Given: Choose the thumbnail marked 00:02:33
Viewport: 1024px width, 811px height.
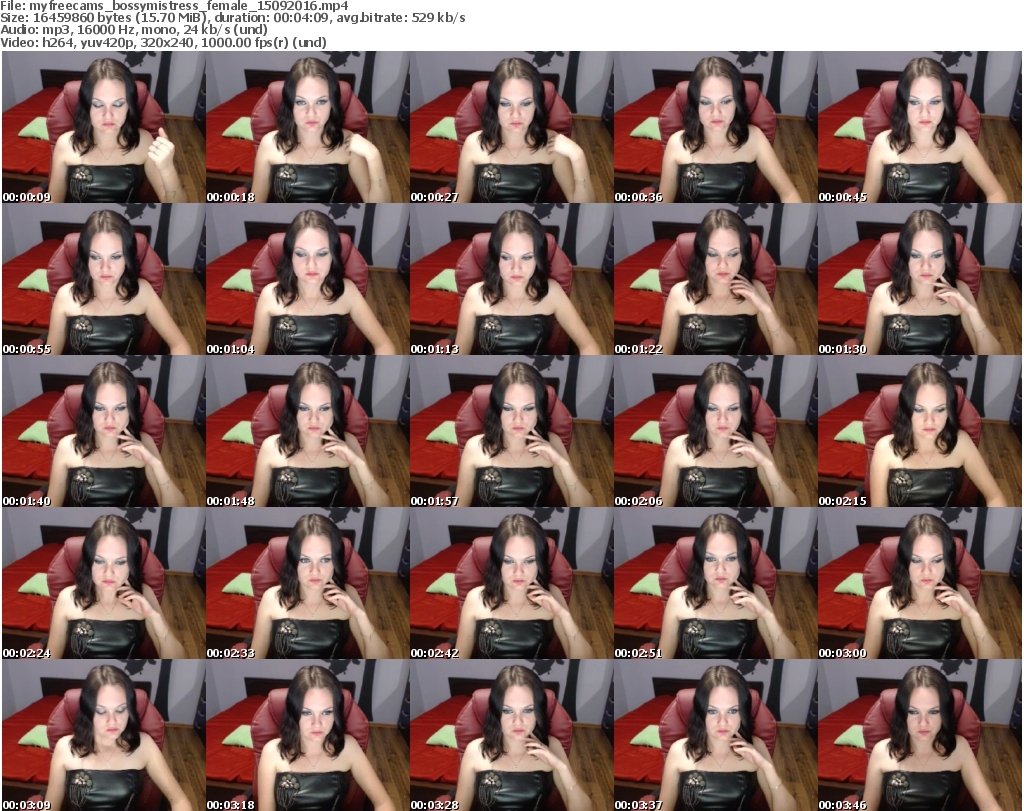Looking at the screenshot, I should point(308,583).
